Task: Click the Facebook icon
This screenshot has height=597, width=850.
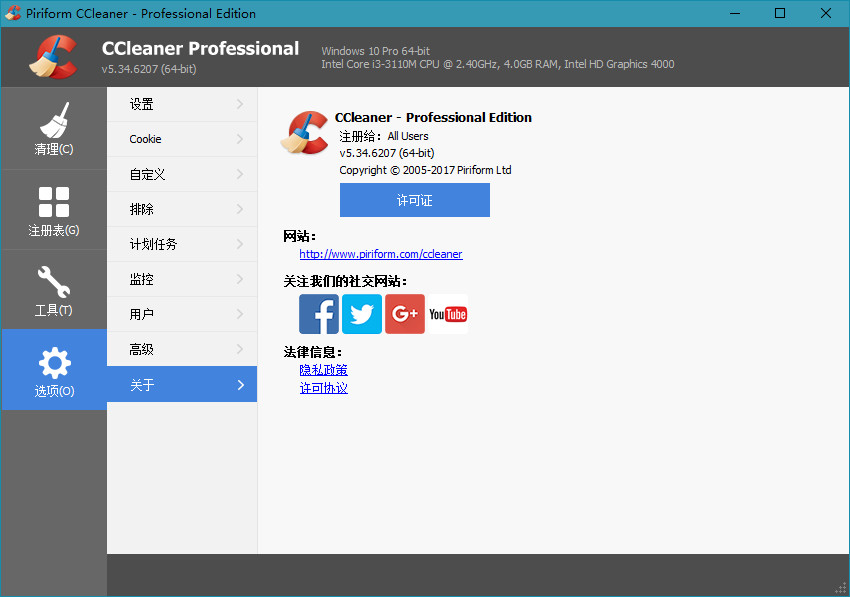Action: pyautogui.click(x=319, y=314)
